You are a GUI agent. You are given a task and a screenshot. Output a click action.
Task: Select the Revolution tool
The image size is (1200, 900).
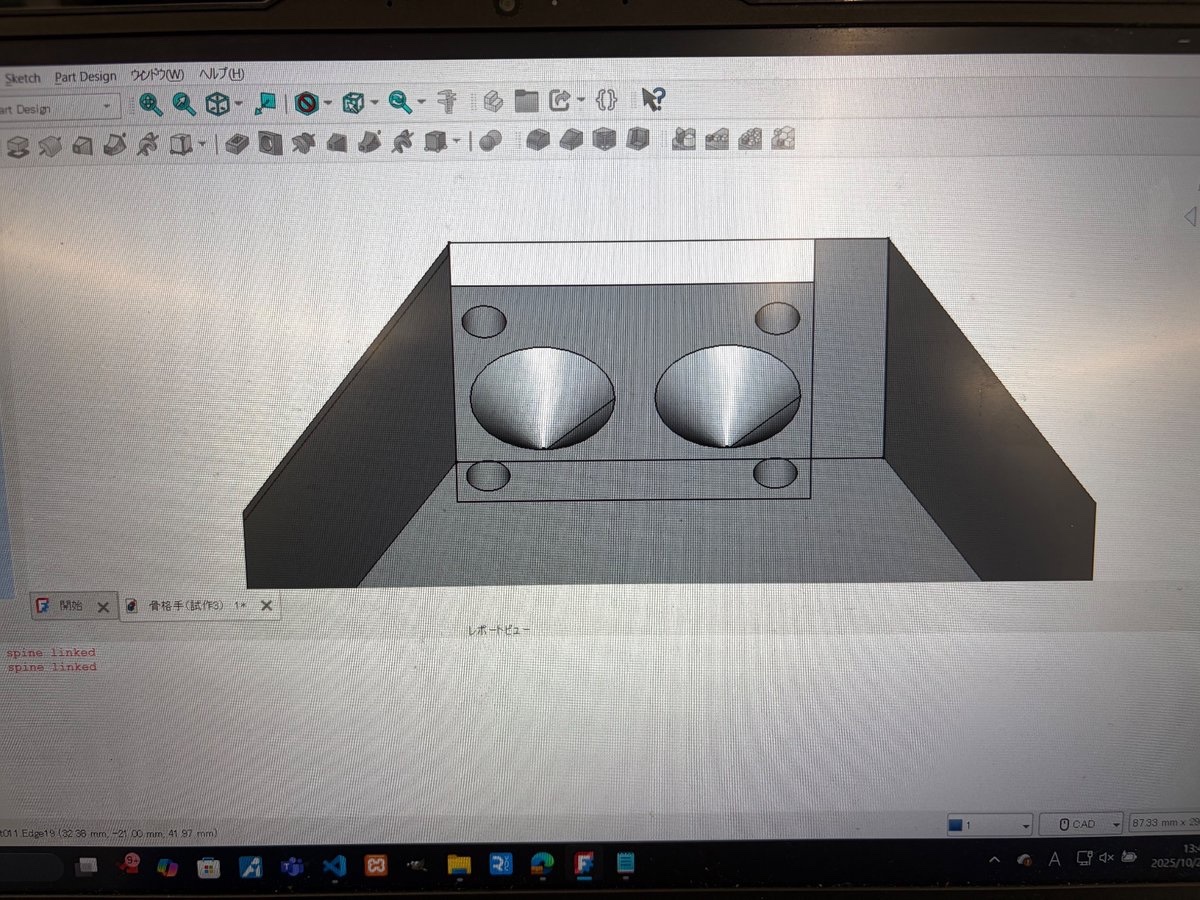tap(49, 146)
